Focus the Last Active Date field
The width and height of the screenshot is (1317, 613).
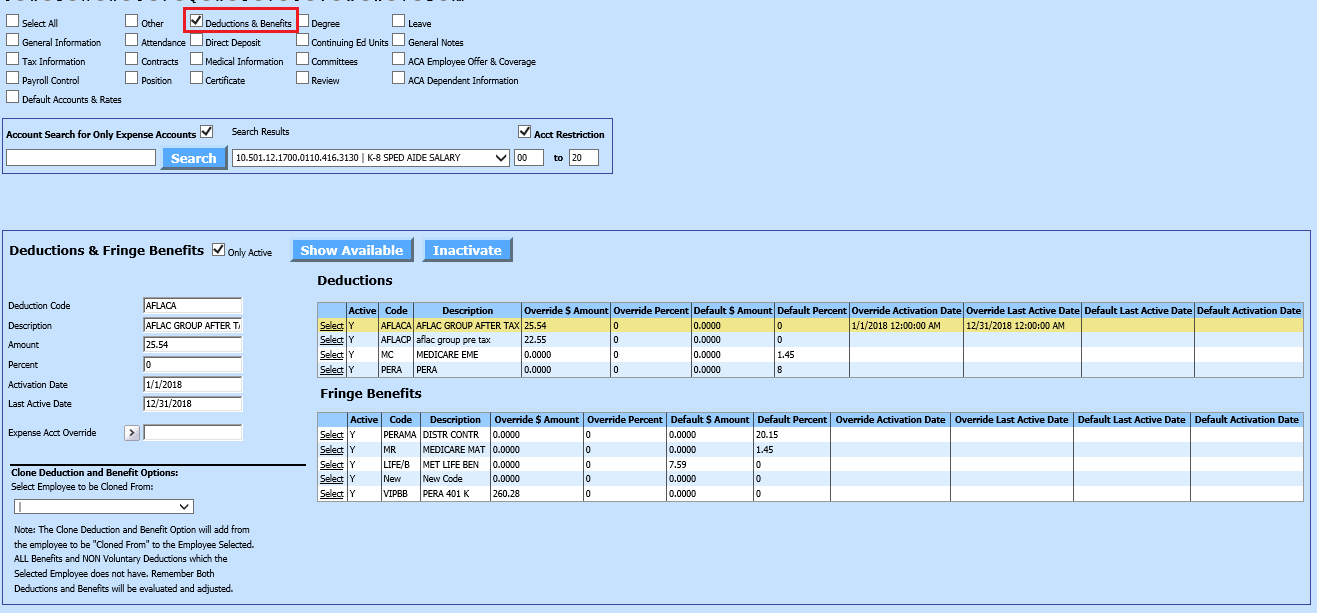192,404
